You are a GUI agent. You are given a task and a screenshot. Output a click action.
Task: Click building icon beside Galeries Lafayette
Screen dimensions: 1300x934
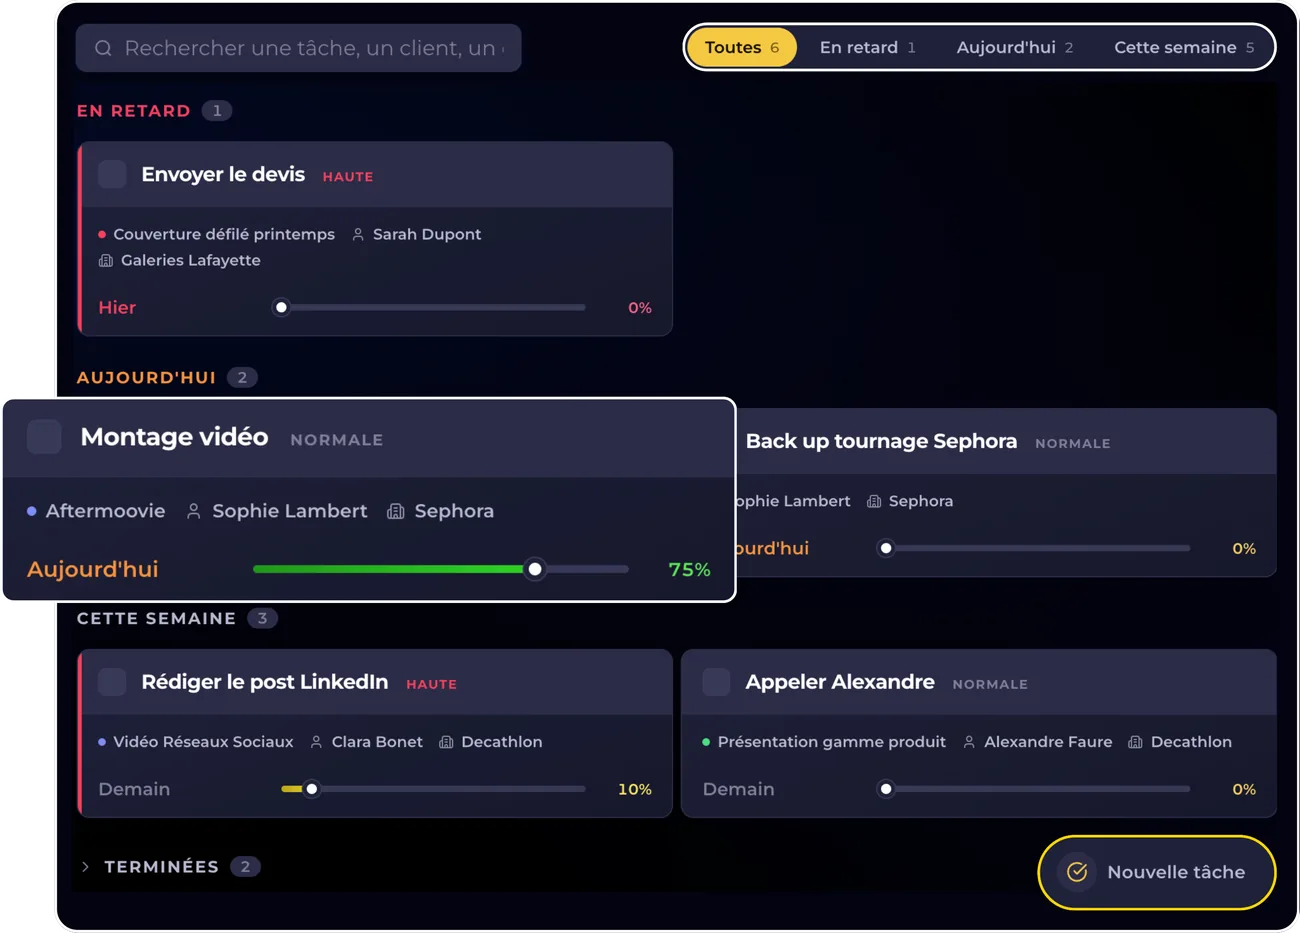click(x=106, y=260)
